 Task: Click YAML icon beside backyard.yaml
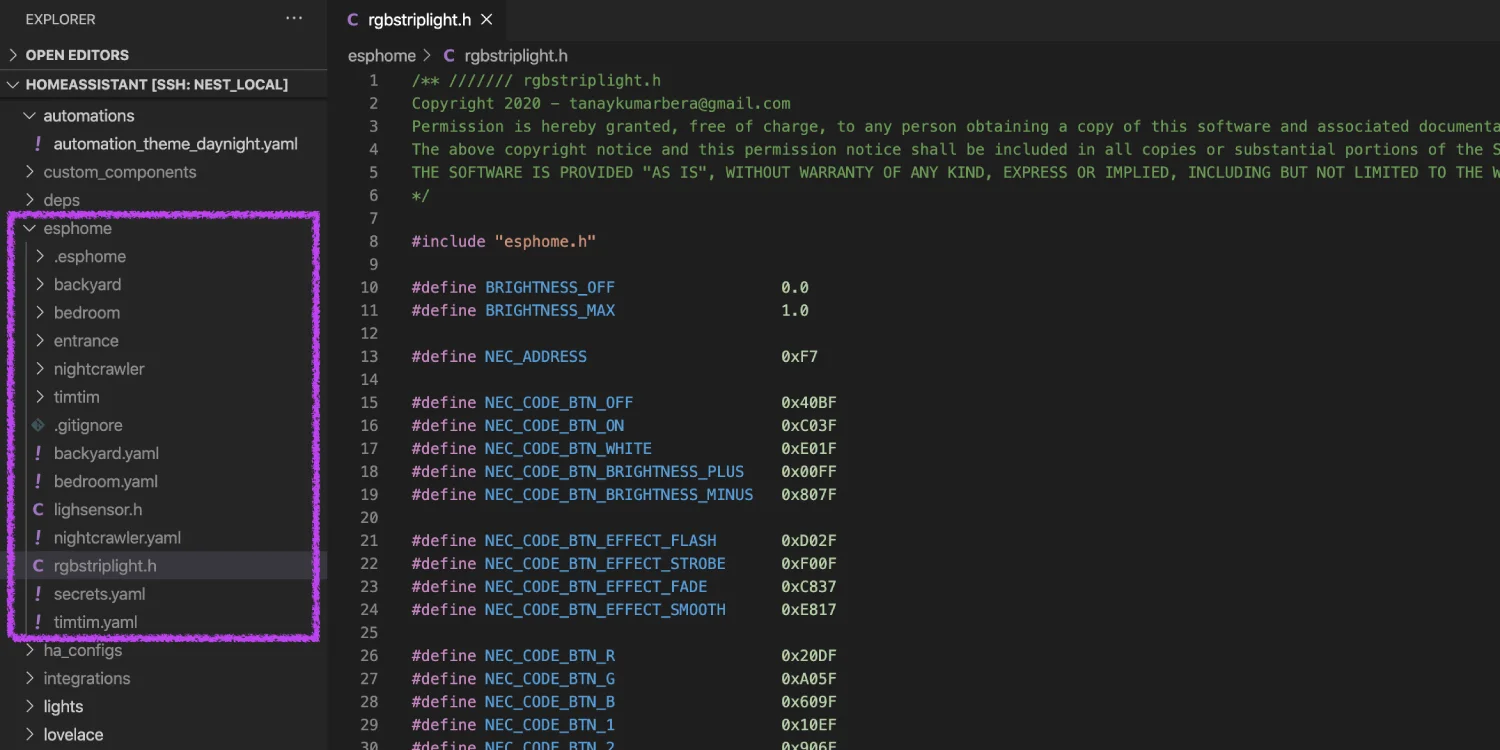[x=38, y=453]
